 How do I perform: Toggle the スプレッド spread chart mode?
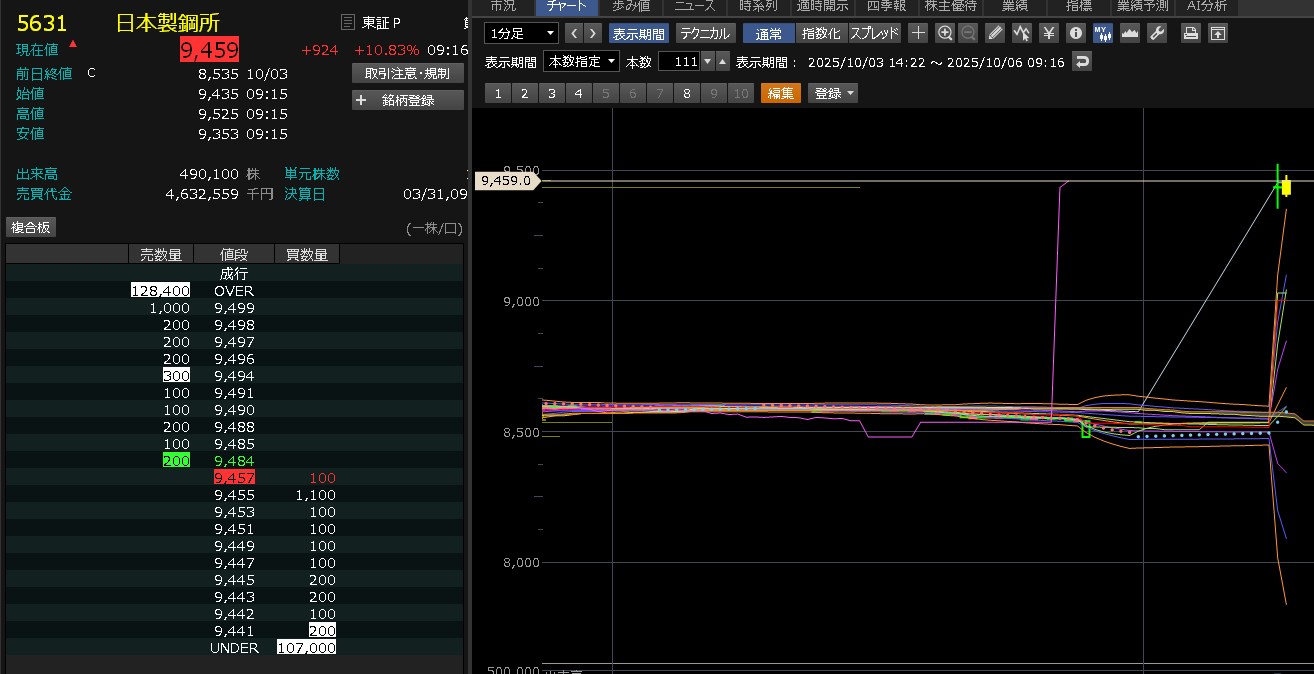(x=874, y=33)
